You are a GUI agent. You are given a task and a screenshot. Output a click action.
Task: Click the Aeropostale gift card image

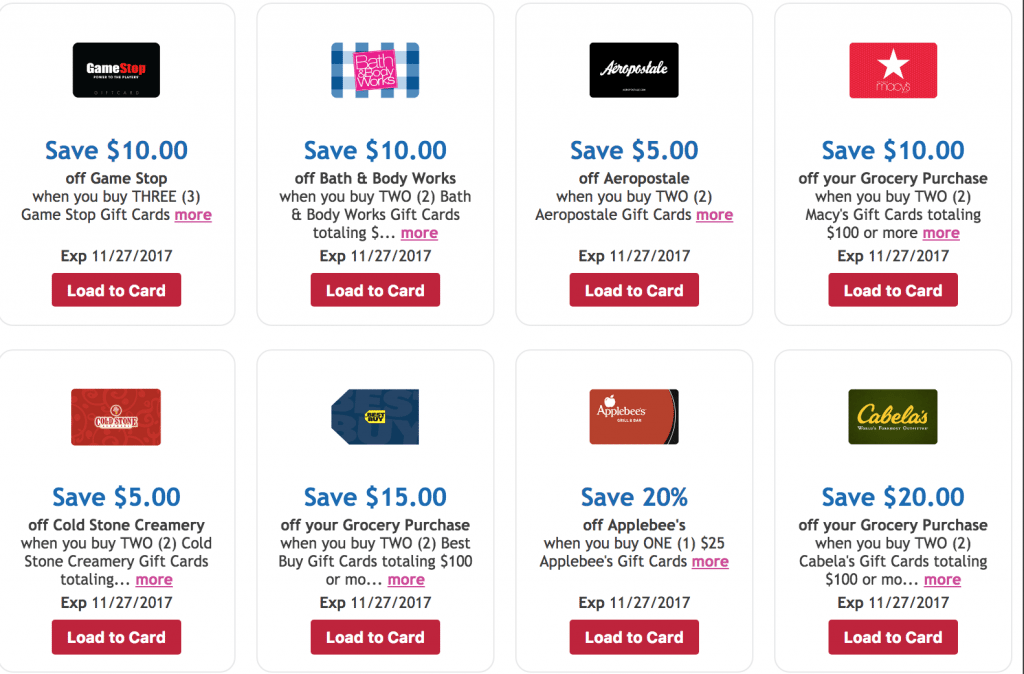click(634, 70)
